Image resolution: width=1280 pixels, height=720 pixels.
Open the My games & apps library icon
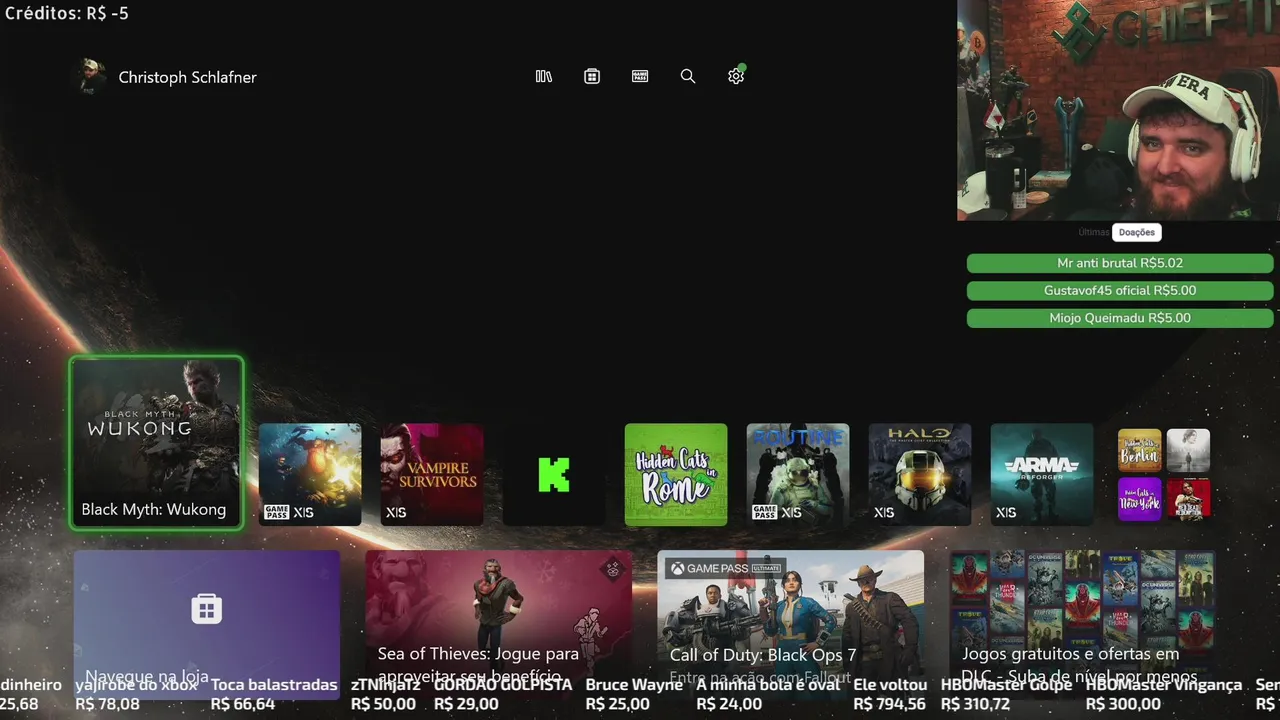click(x=544, y=76)
